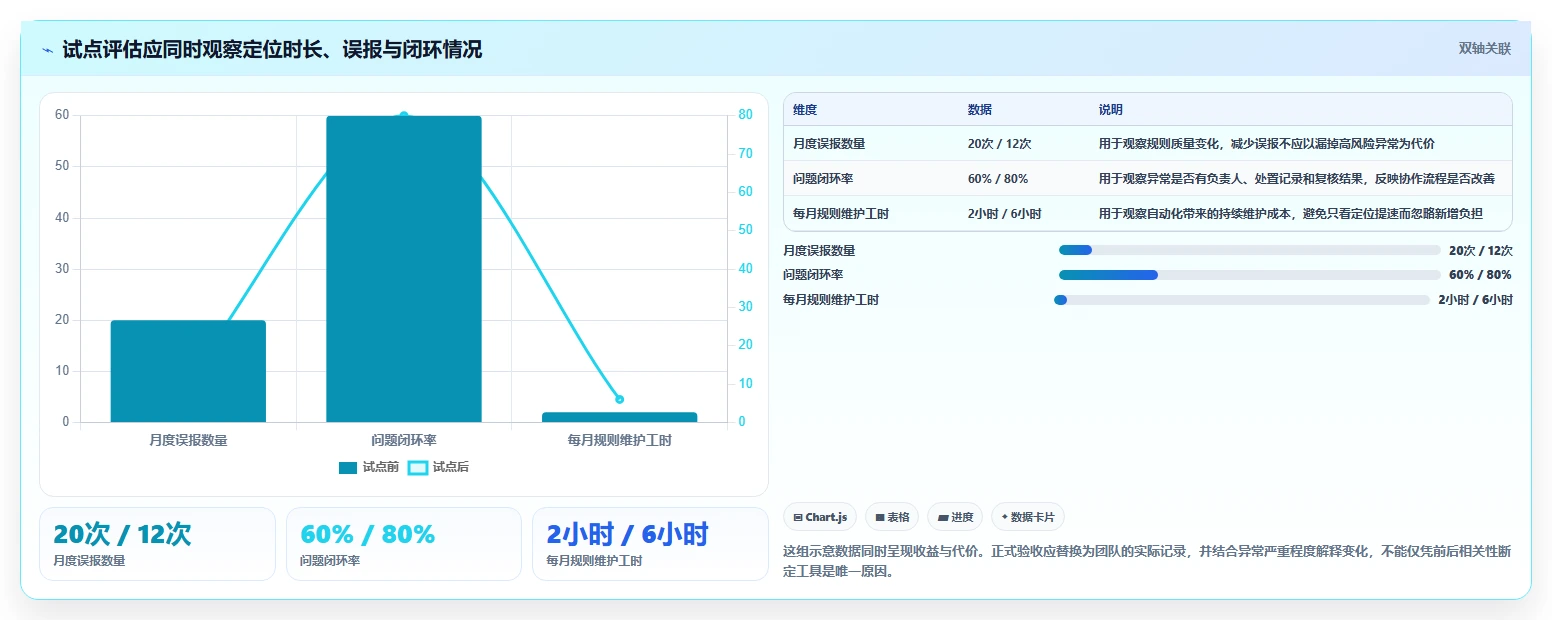Viewport: 1552px width, 620px height.
Task: Select the Chart.js tag chip
Action: pos(820,517)
